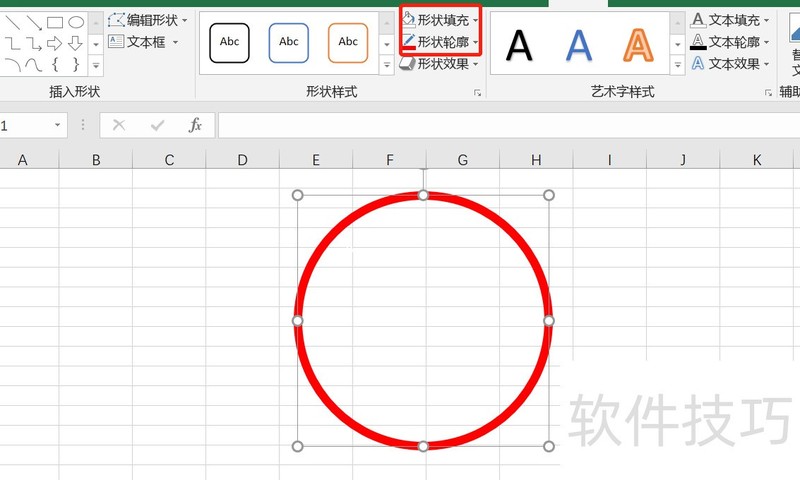The height and width of the screenshot is (480, 800).
Task: Select the elbow connector shape
Action: [13, 43]
